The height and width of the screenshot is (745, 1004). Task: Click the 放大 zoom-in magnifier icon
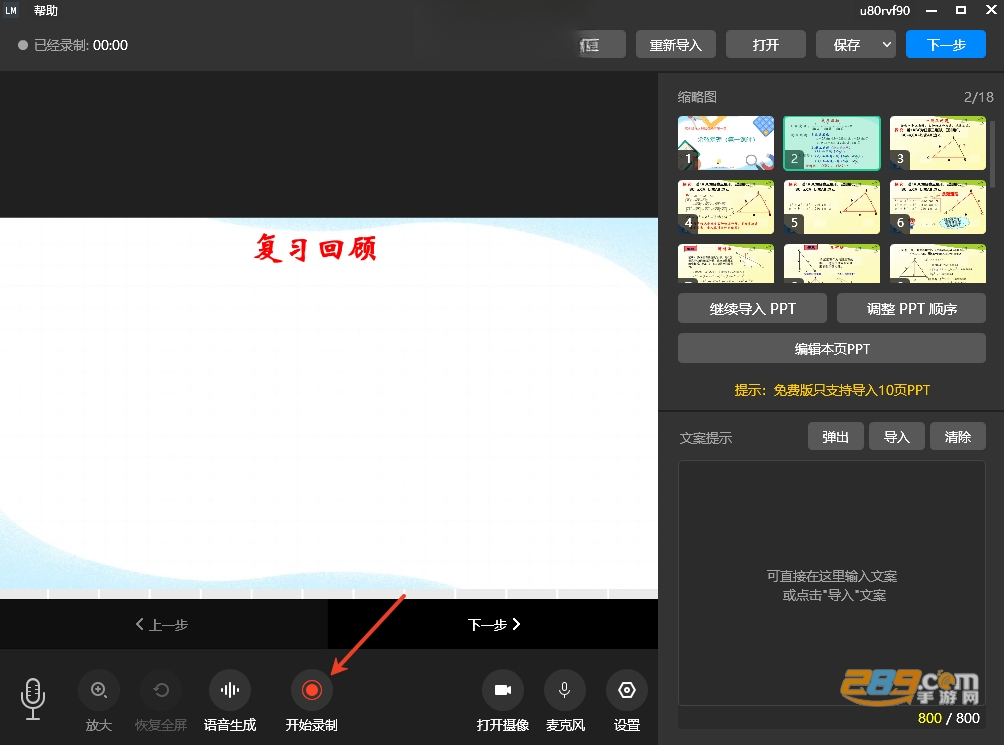pos(99,690)
